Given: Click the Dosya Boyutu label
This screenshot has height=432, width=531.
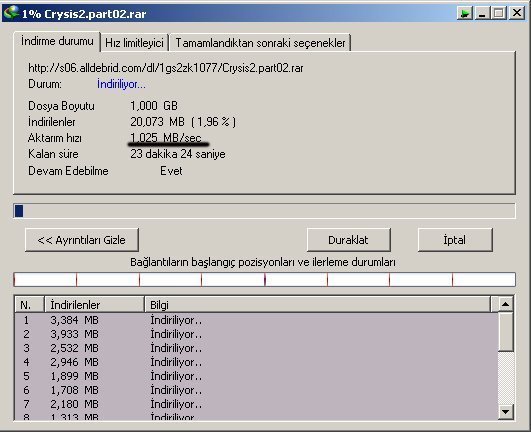Looking at the screenshot, I should click(x=61, y=106).
